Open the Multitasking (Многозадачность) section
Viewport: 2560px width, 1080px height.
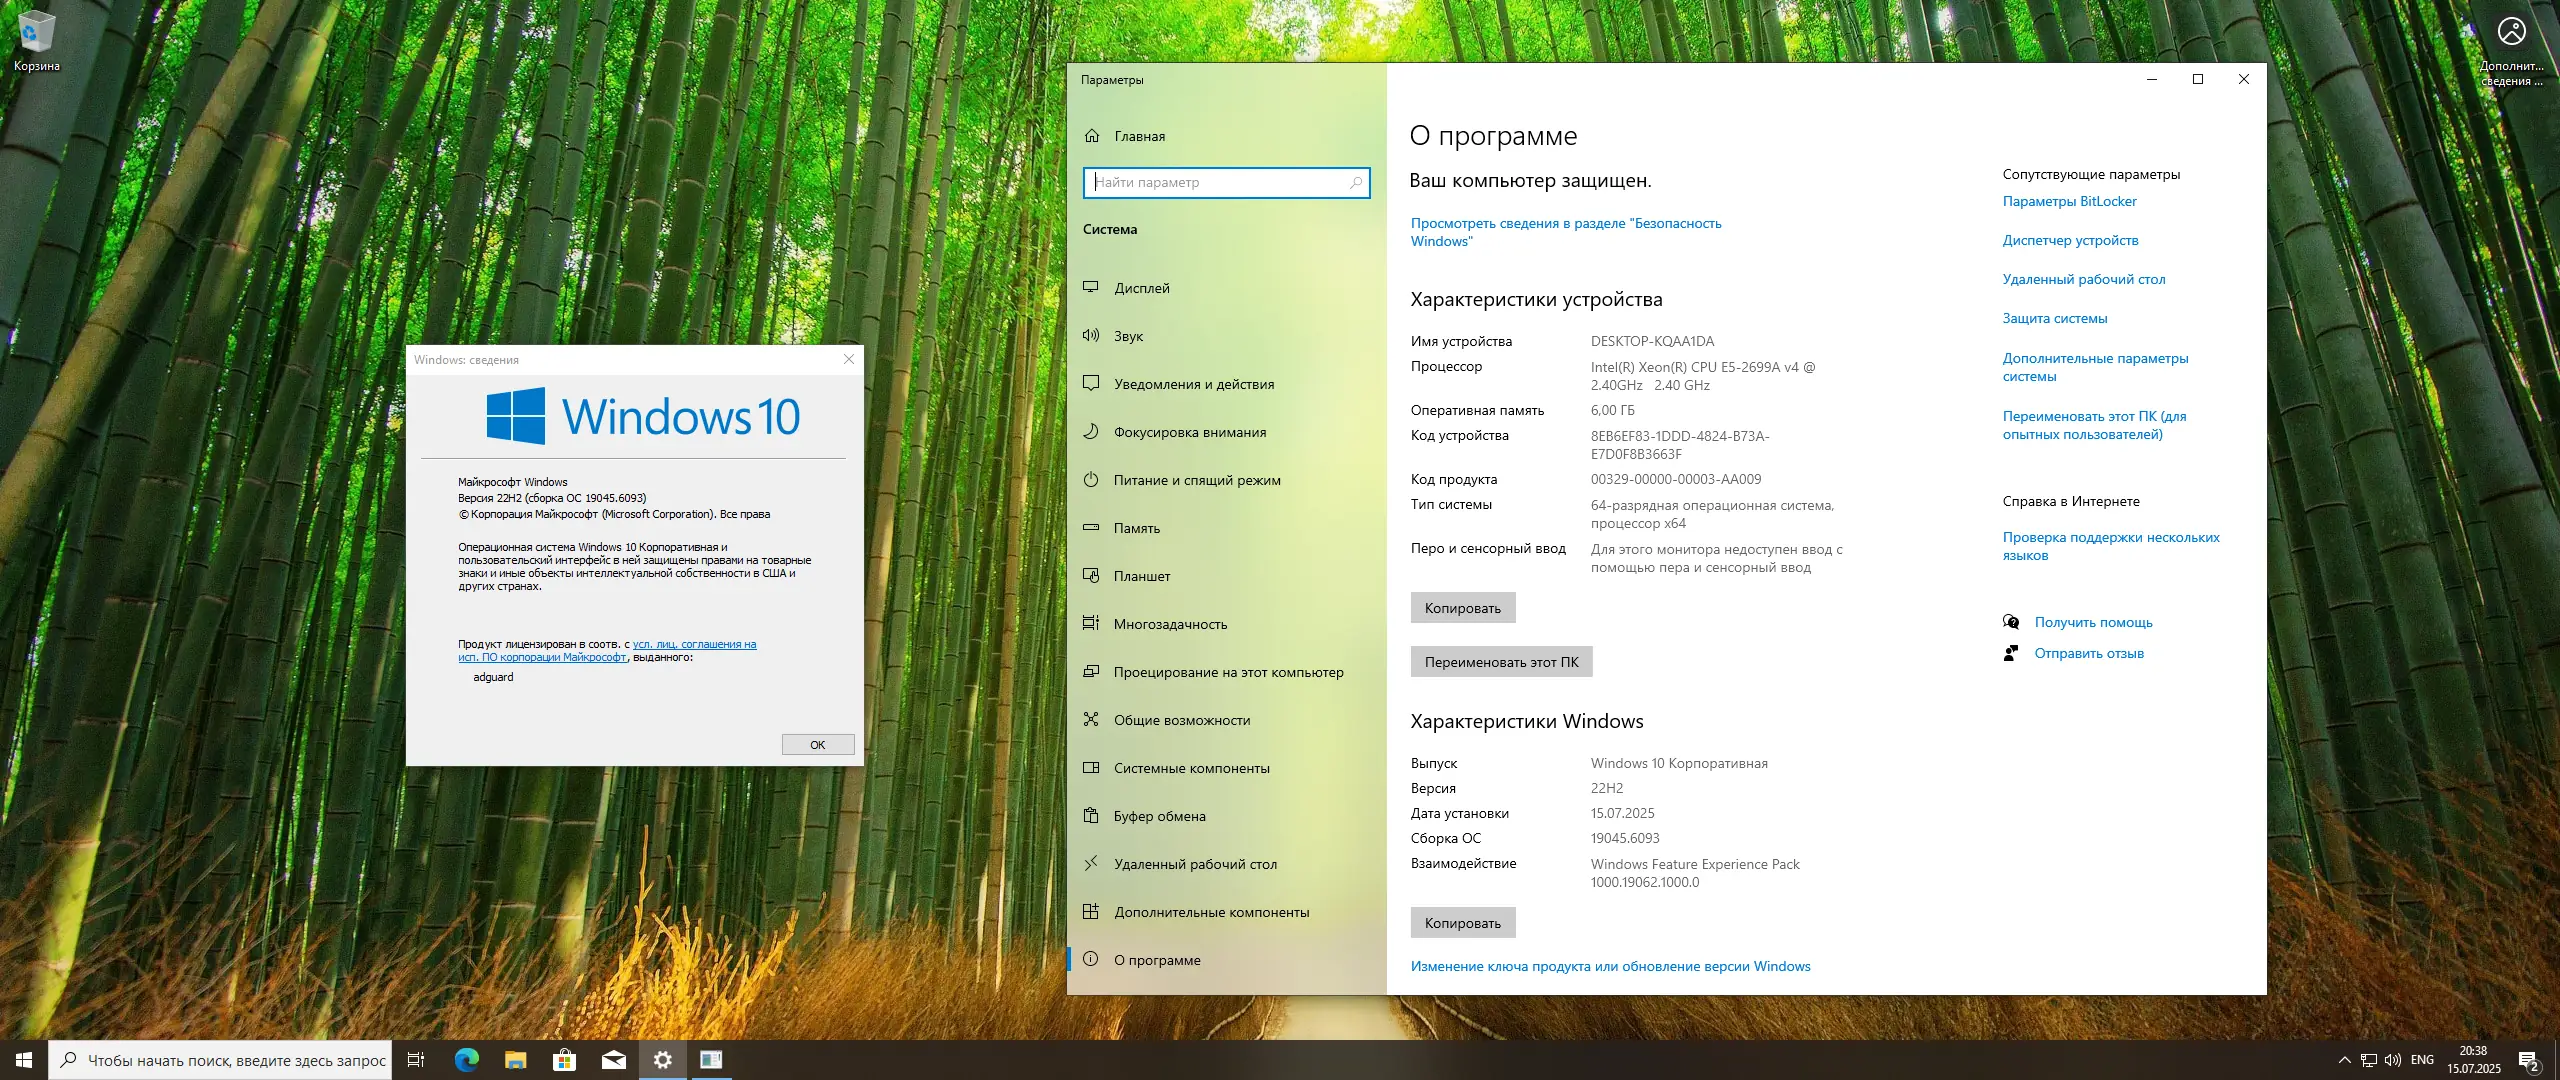pyautogui.click(x=1170, y=624)
